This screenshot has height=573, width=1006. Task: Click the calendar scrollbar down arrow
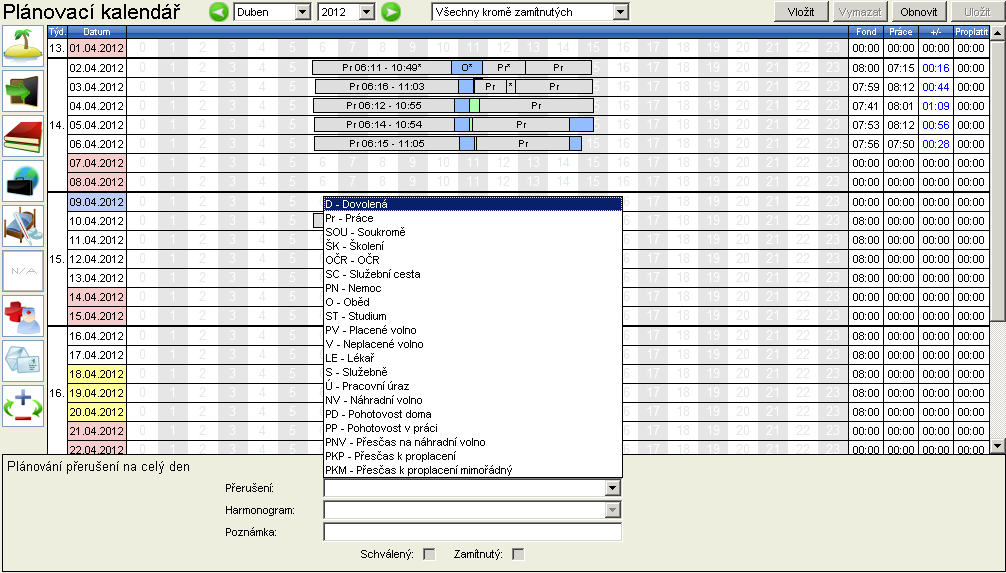point(998,445)
